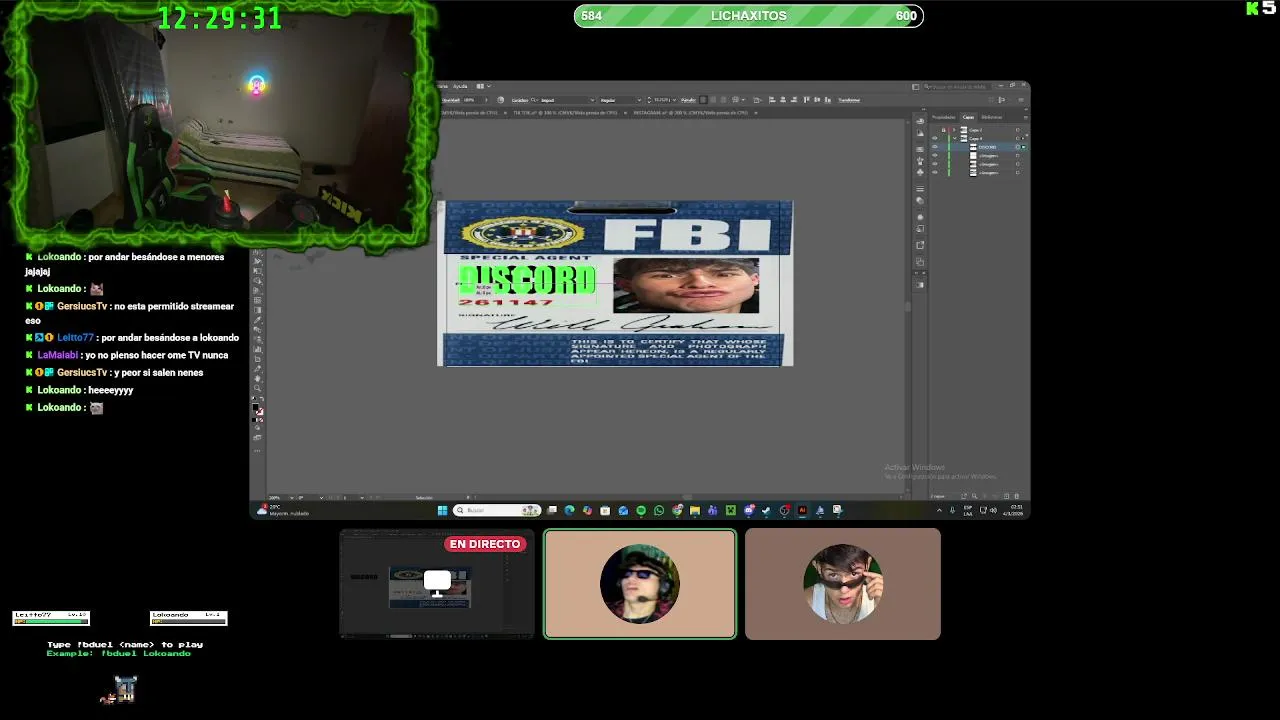Open the font size dropdown arrow
This screenshot has width=1280, height=720.
[x=675, y=100]
